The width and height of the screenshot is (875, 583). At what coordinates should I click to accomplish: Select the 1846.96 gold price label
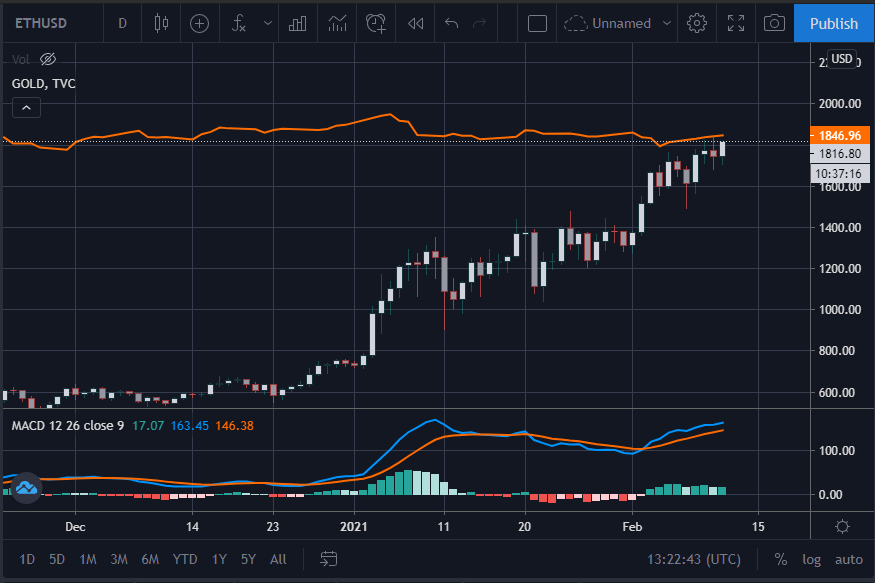[839, 135]
